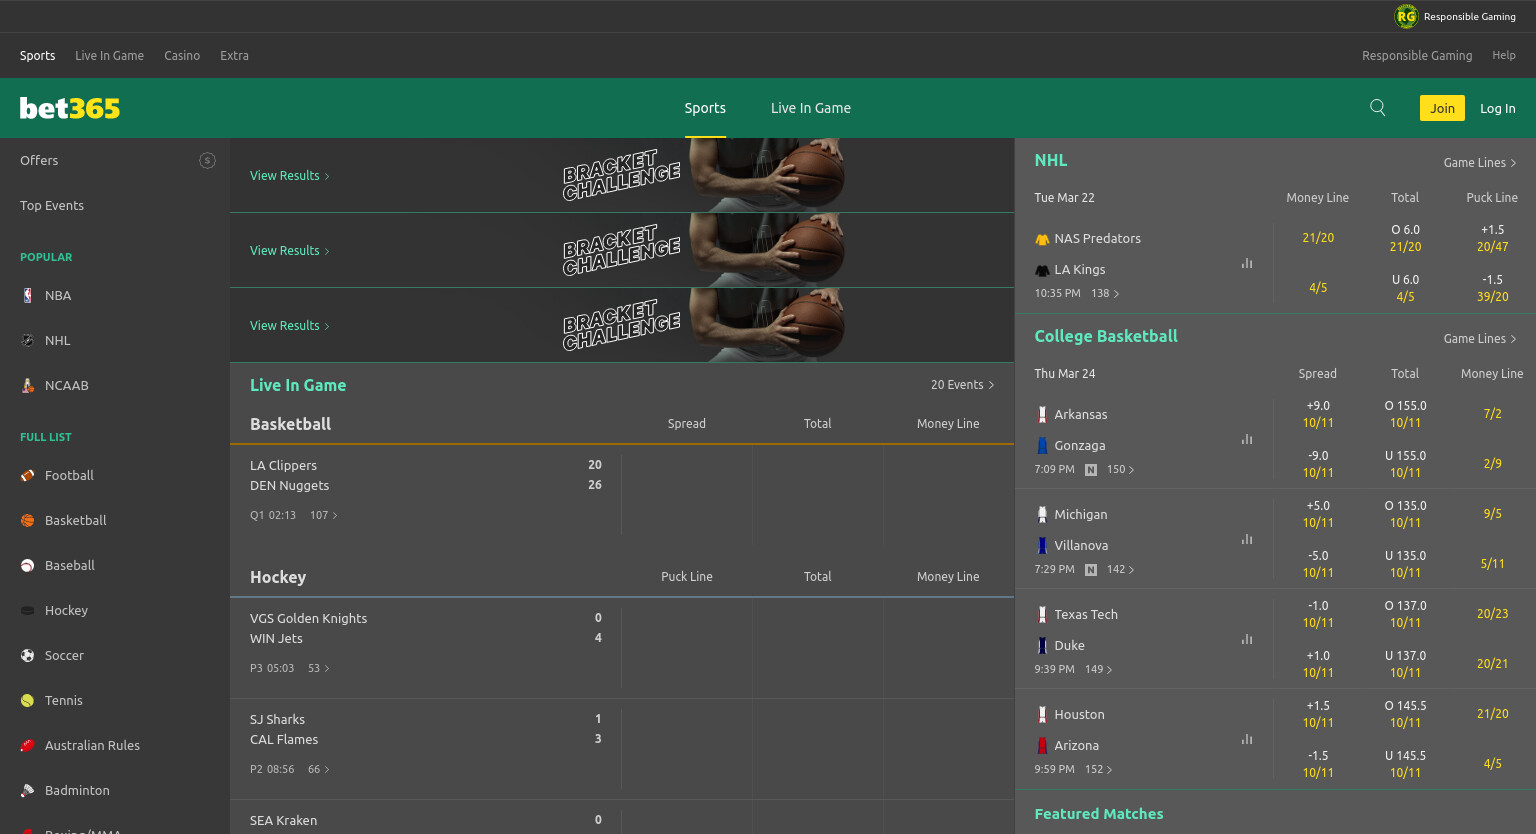Click the LA Kings team icon
Screen dimensions: 1536x834
1042,270
